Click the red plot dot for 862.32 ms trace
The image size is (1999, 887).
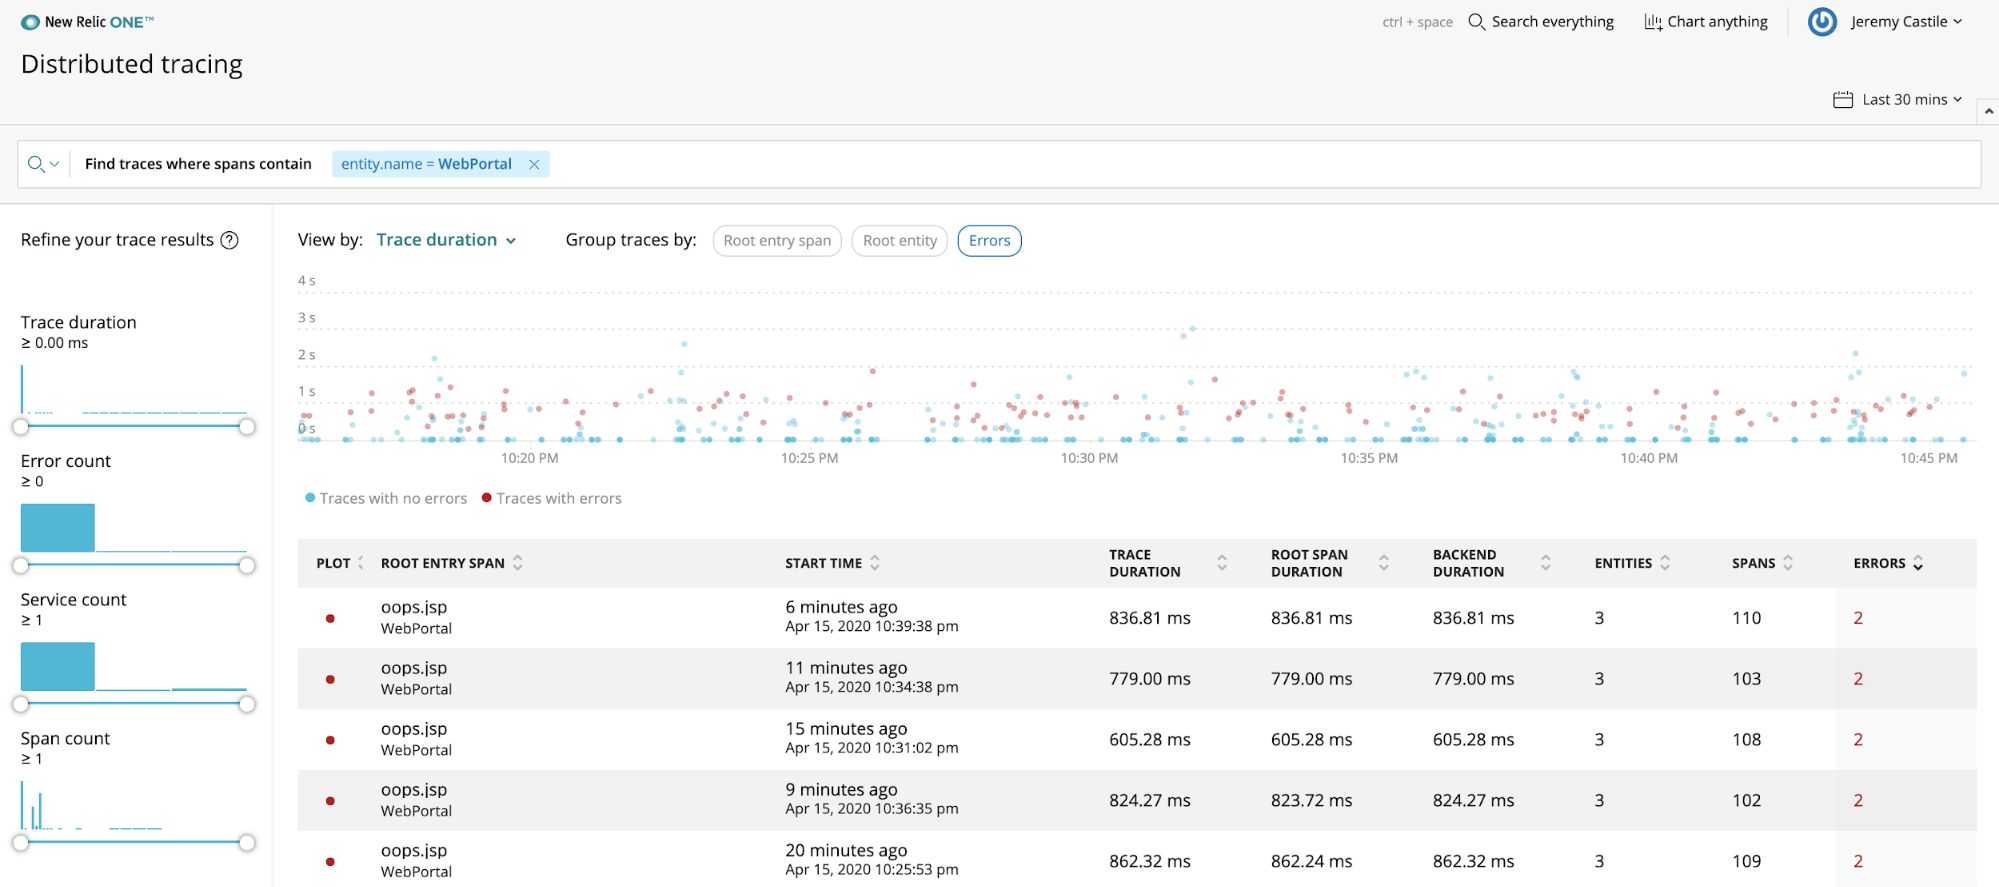tap(330, 861)
